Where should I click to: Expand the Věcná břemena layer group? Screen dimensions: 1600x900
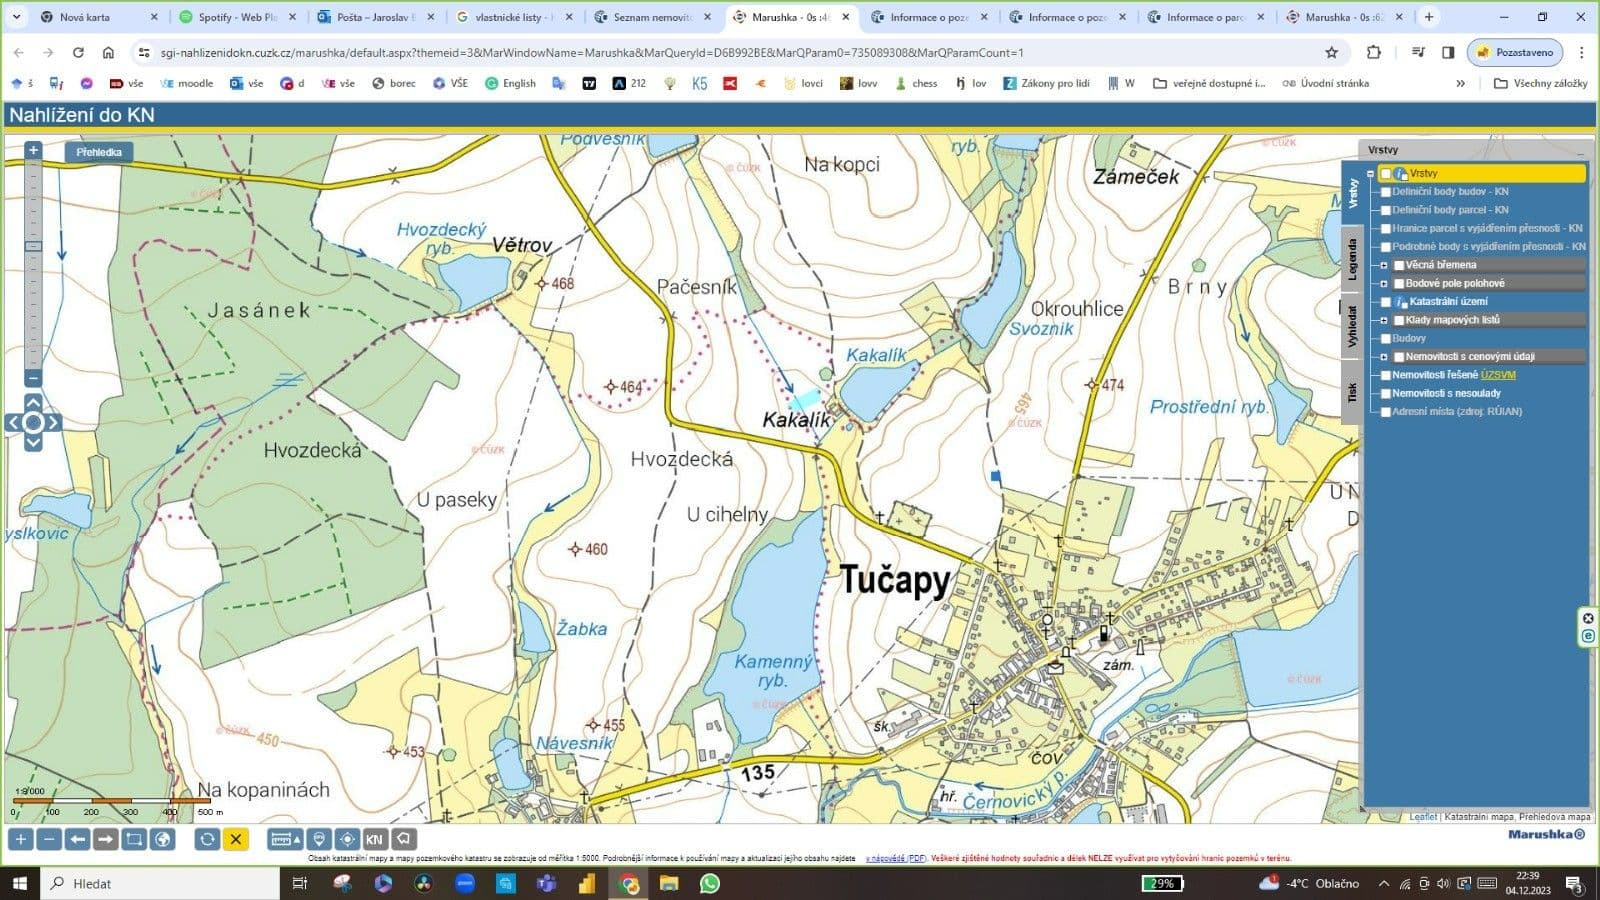(x=1384, y=266)
